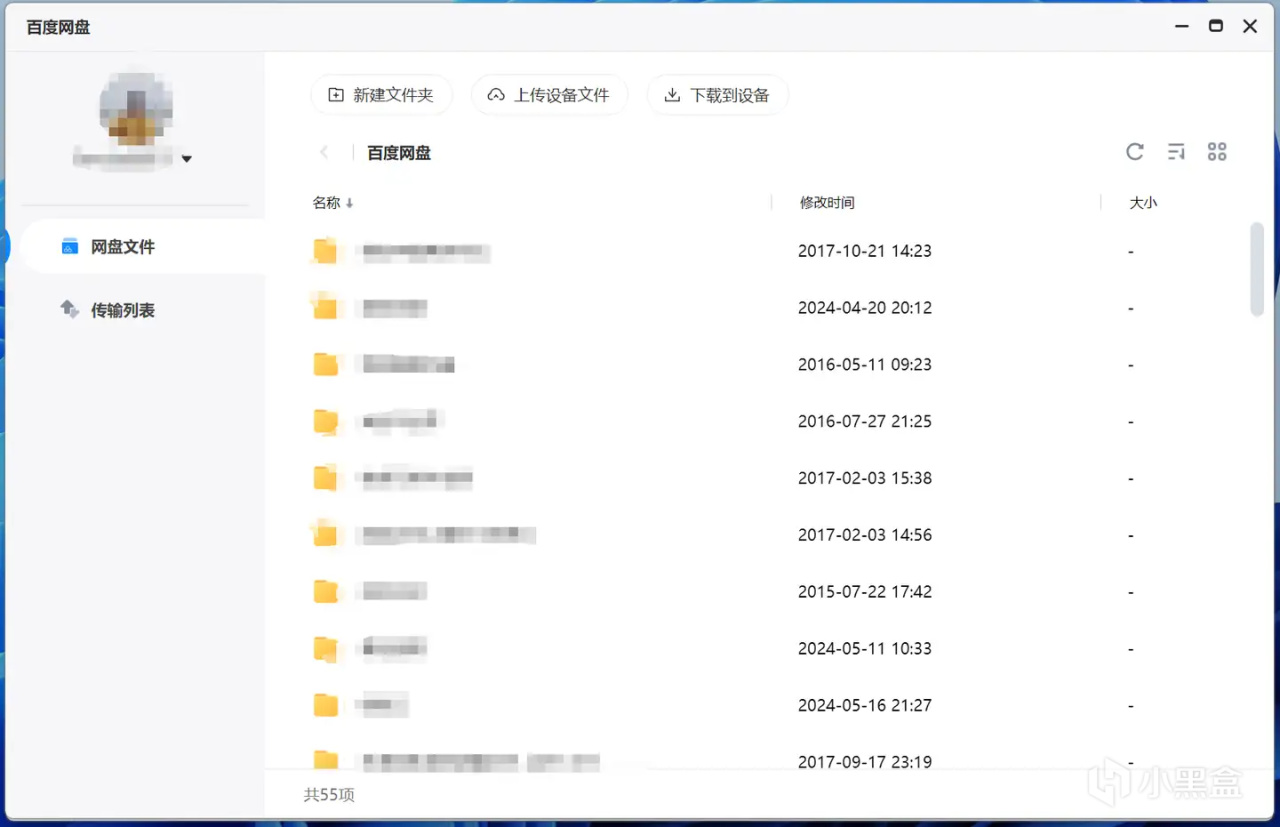Select folder icon dated 2024-05-11 10:33
1280x827 pixels.
(325, 649)
